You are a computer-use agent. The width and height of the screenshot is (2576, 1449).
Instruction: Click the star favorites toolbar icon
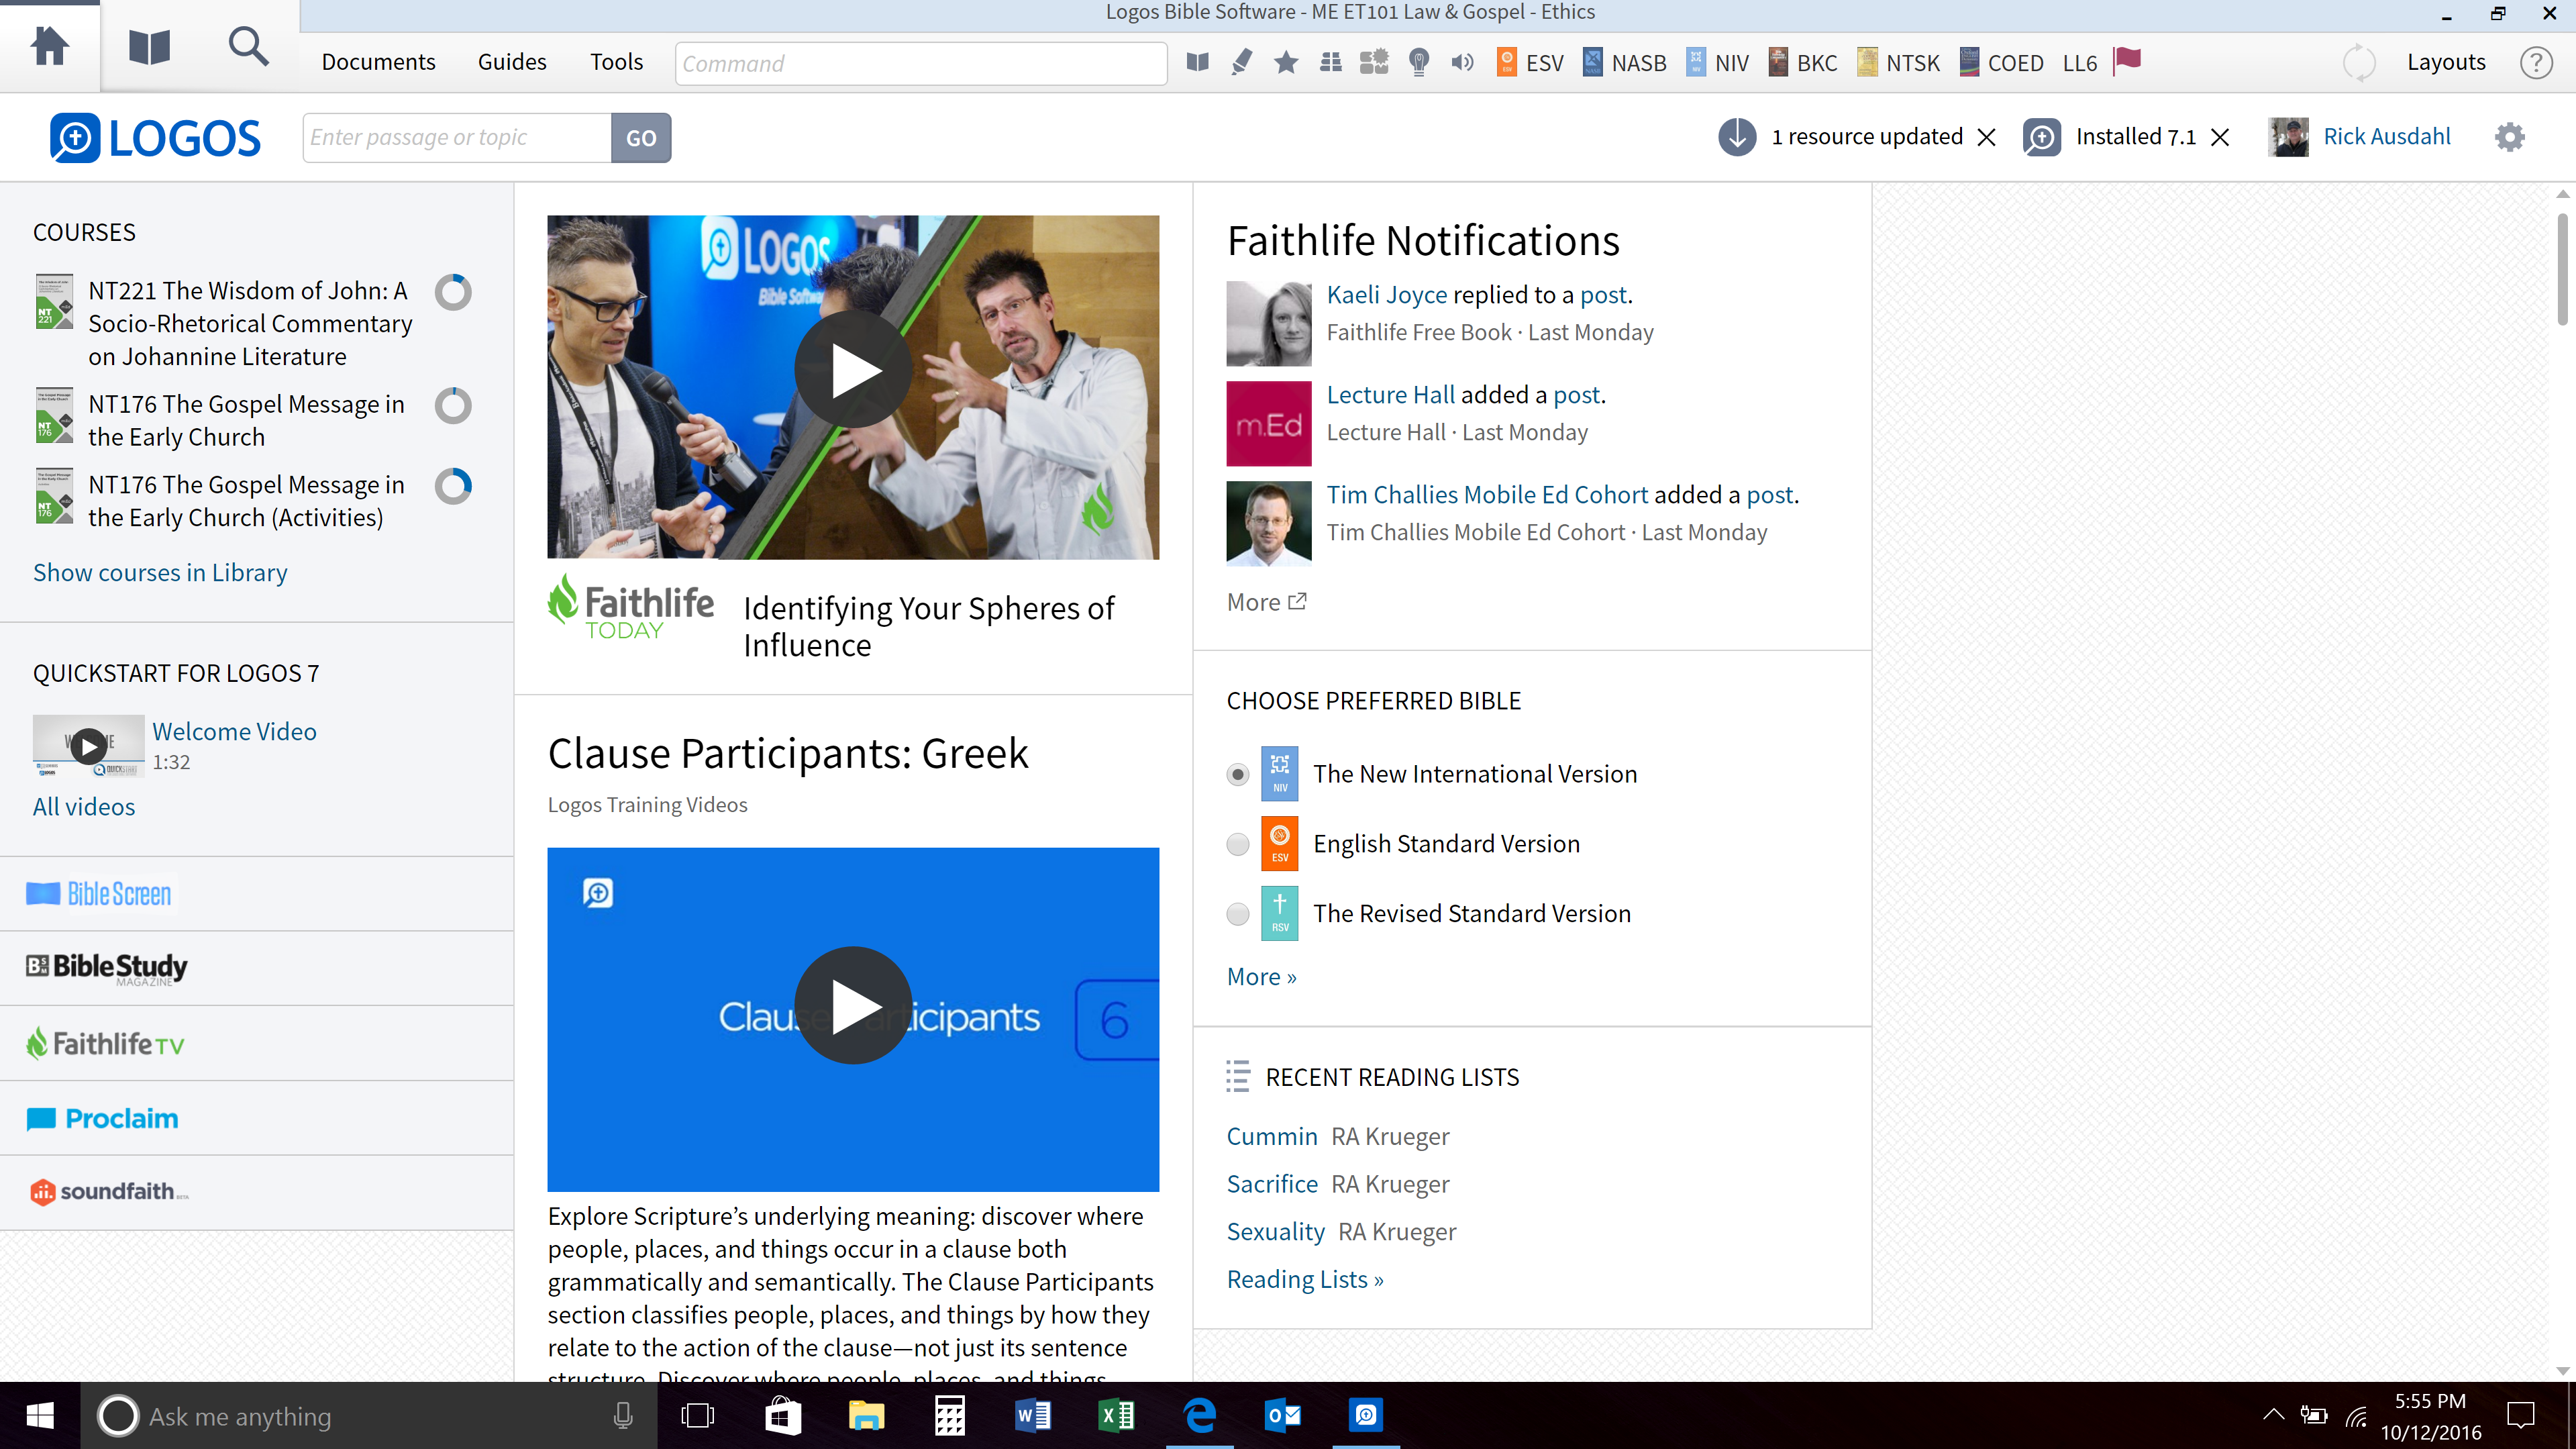click(x=1286, y=62)
